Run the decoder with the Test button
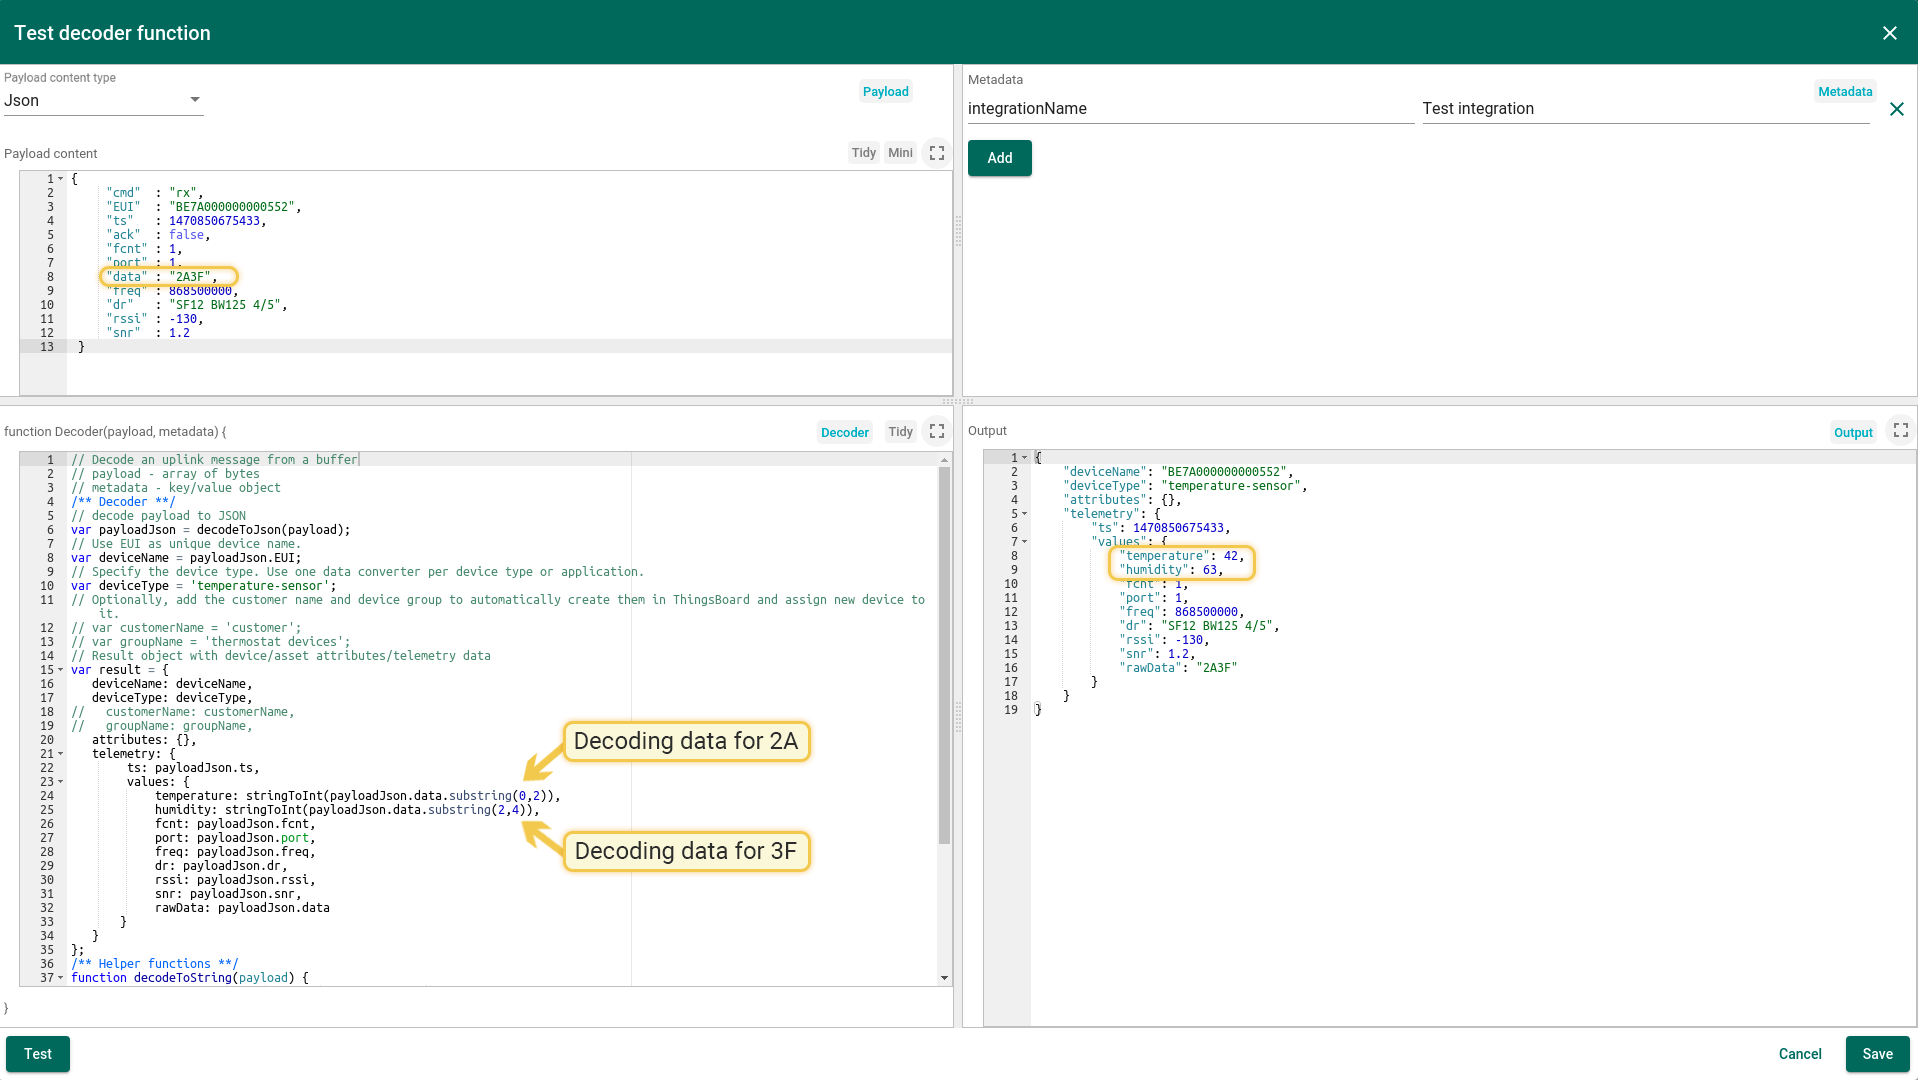The height and width of the screenshot is (1080, 1918). [38, 1054]
